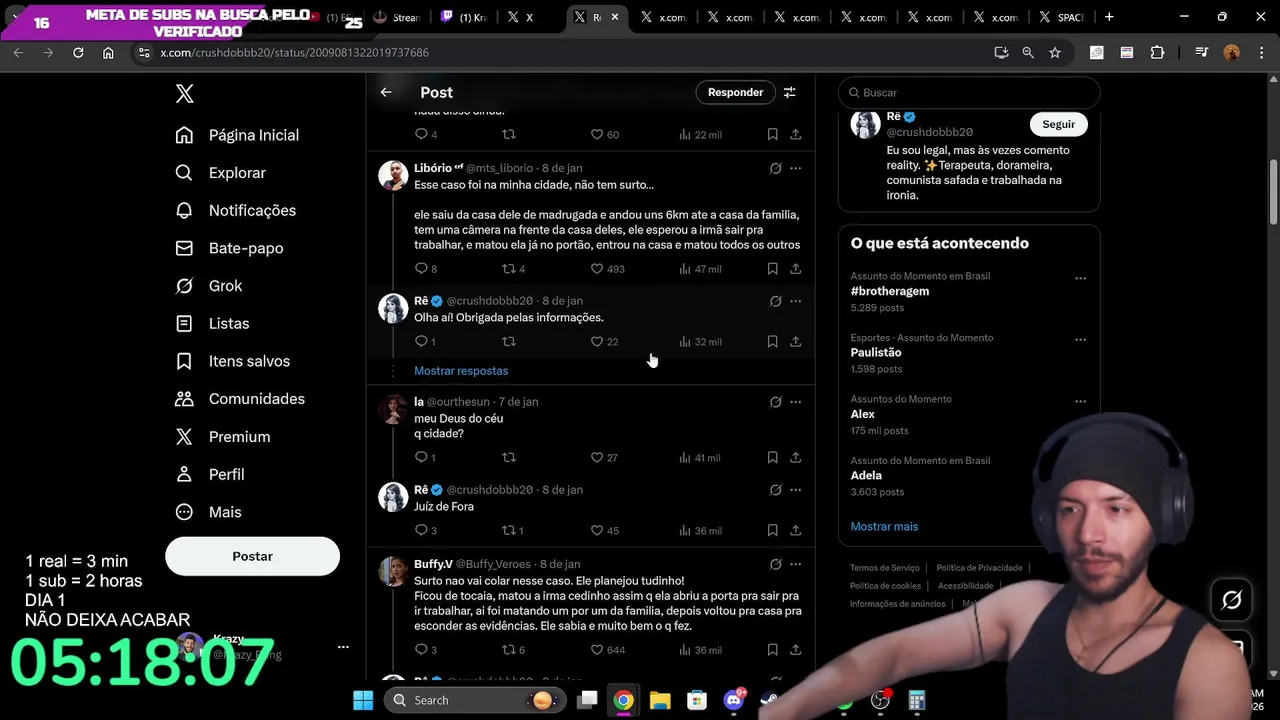View stats of Libório's reply (47 mil)
The width and height of the screenshot is (1280, 720).
pos(700,269)
